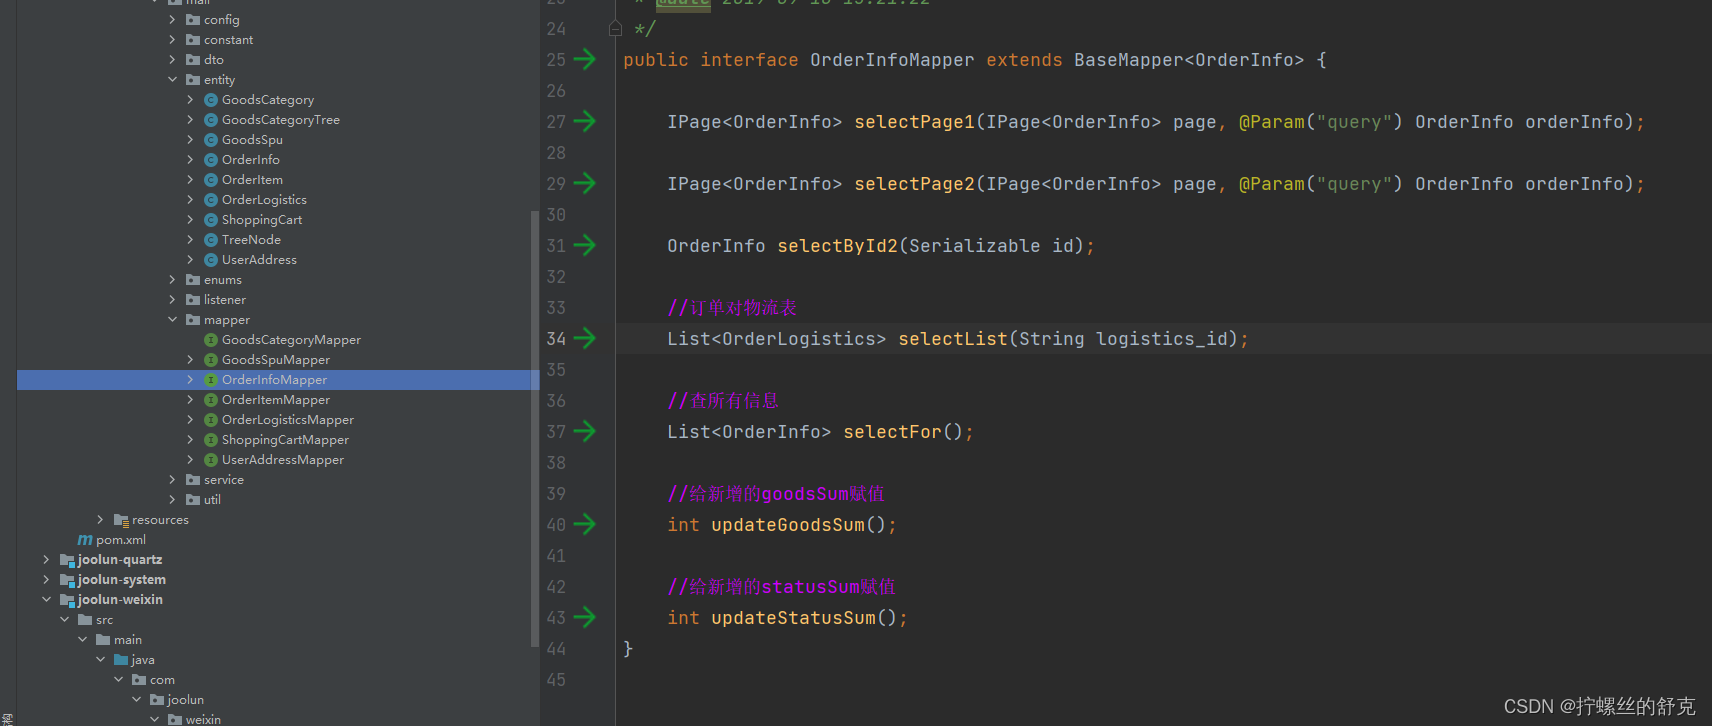This screenshot has width=1712, height=726.
Task: Click the class icon of GoodsCategoryTree
Action: [211, 120]
